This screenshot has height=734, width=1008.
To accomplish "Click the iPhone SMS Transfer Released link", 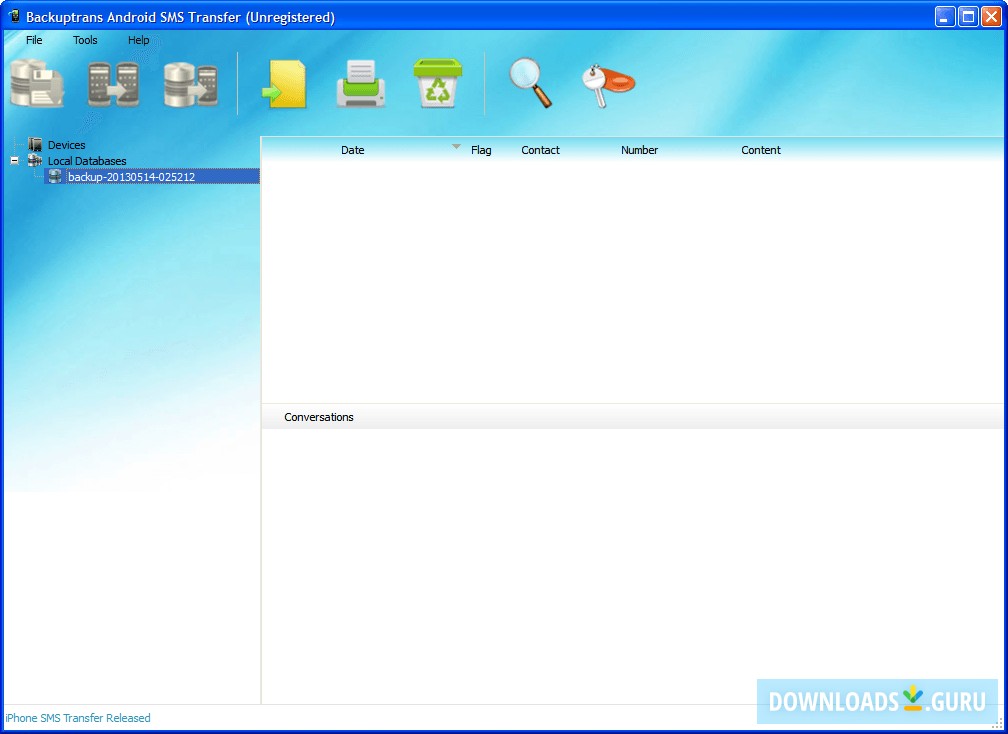I will click(76, 718).
